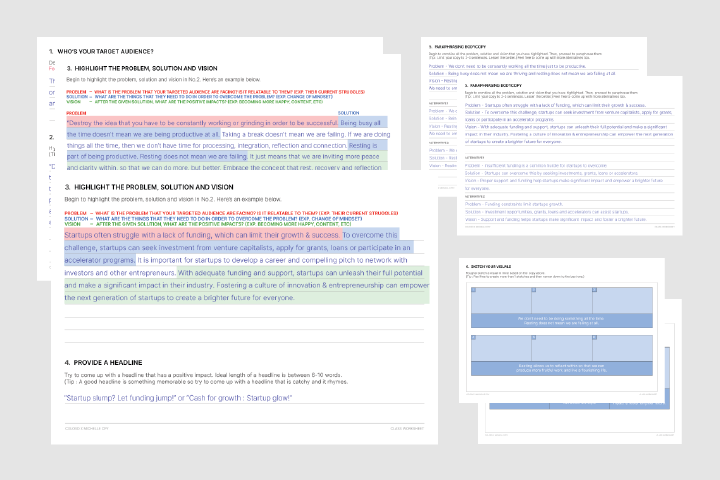Click the "4. SKETCH YOUR VISUALS" heading
Screen dimensions: 720x480
click(x=488, y=266)
